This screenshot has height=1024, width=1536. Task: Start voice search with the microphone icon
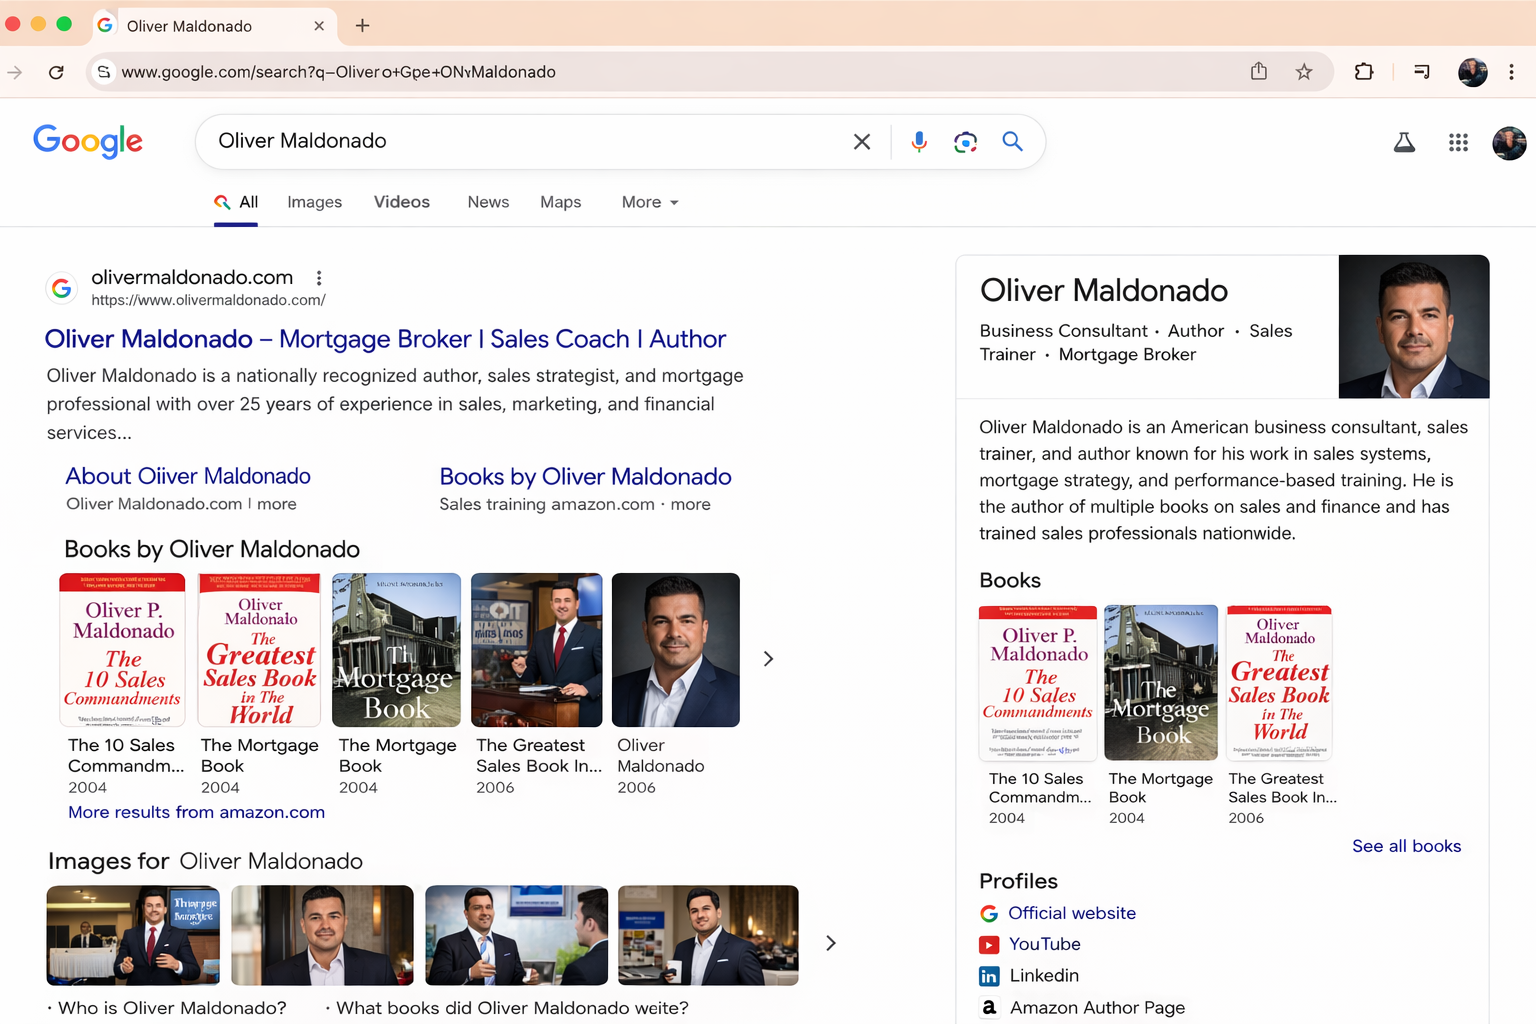[918, 142]
